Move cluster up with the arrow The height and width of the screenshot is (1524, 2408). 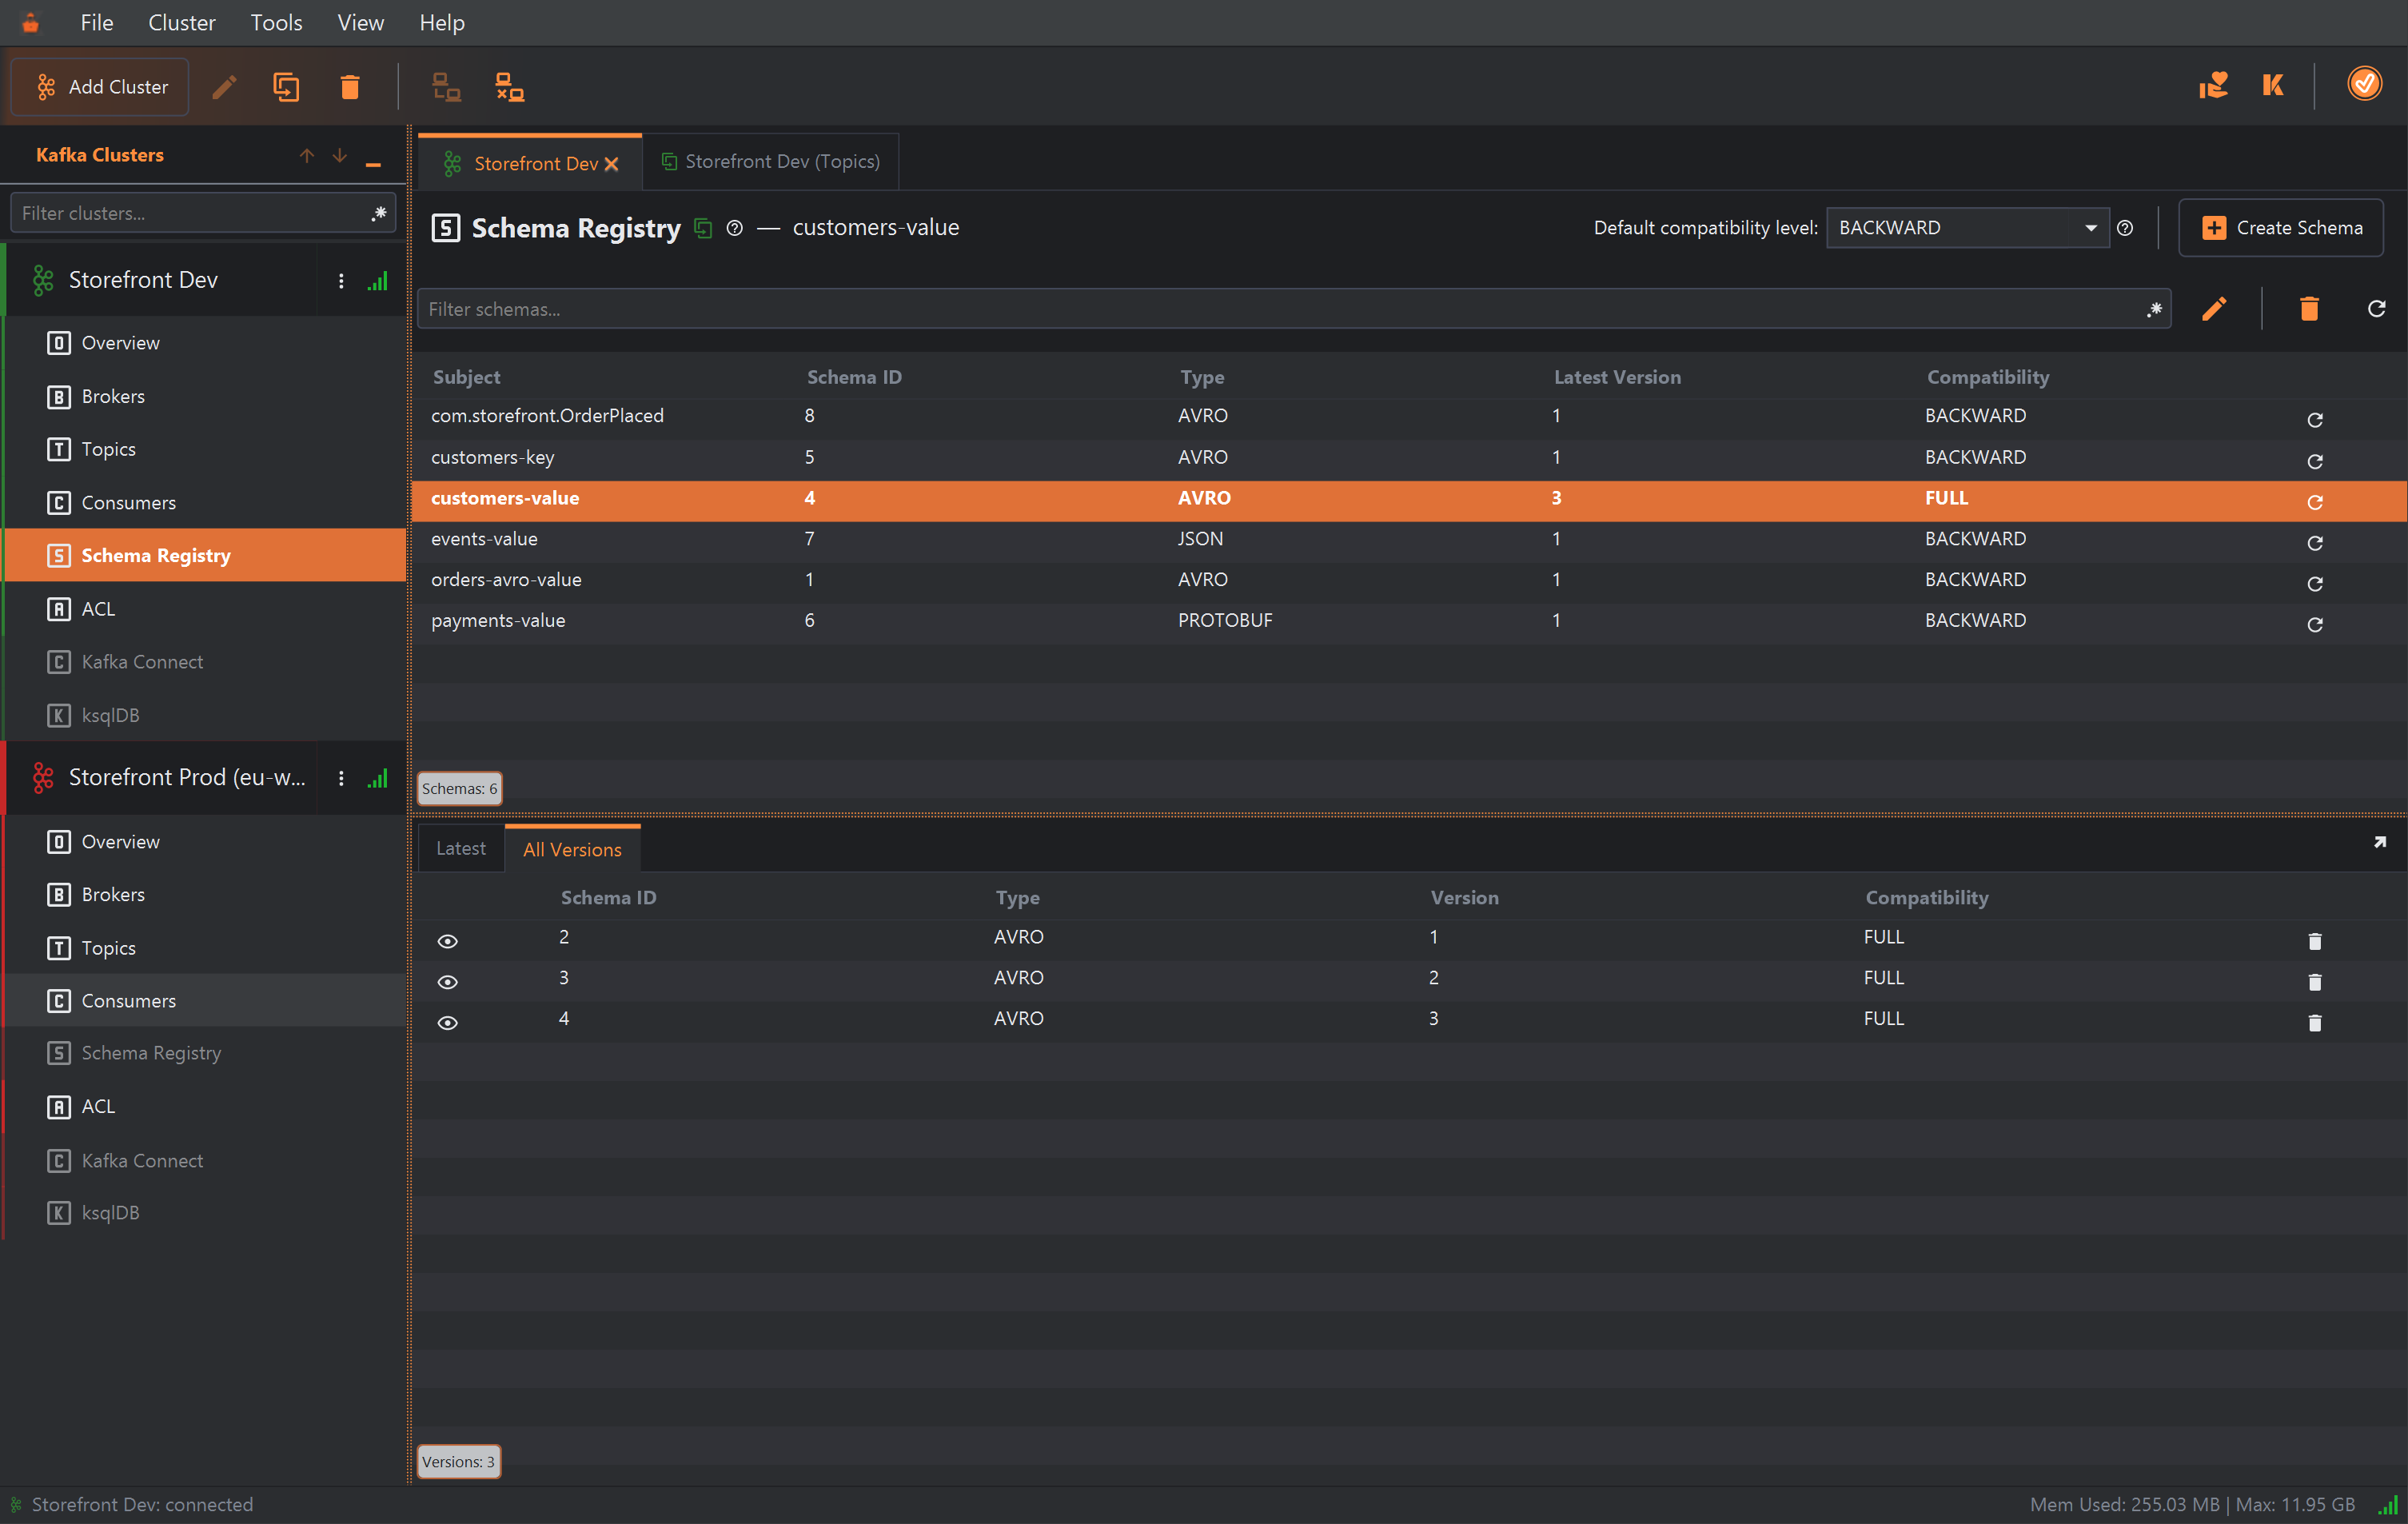(307, 155)
